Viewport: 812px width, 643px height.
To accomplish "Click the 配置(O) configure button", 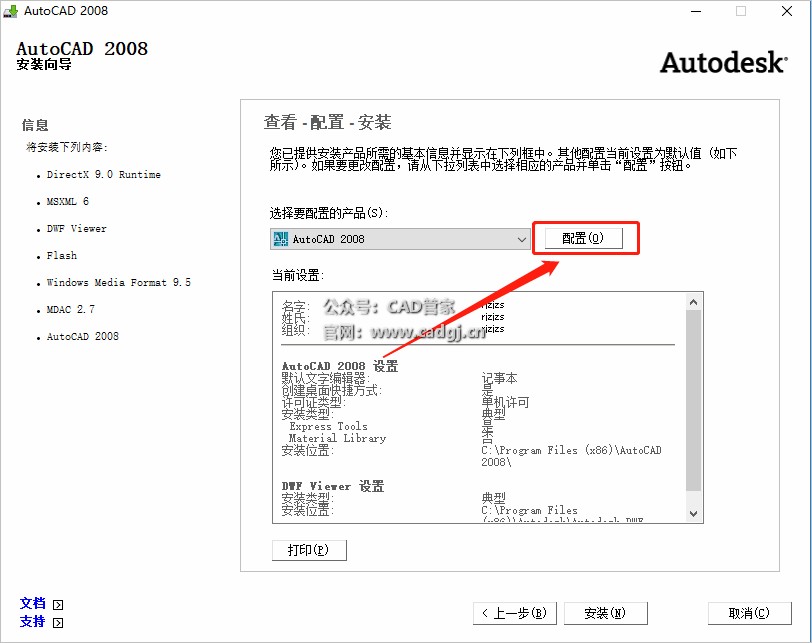I will 584,238.
